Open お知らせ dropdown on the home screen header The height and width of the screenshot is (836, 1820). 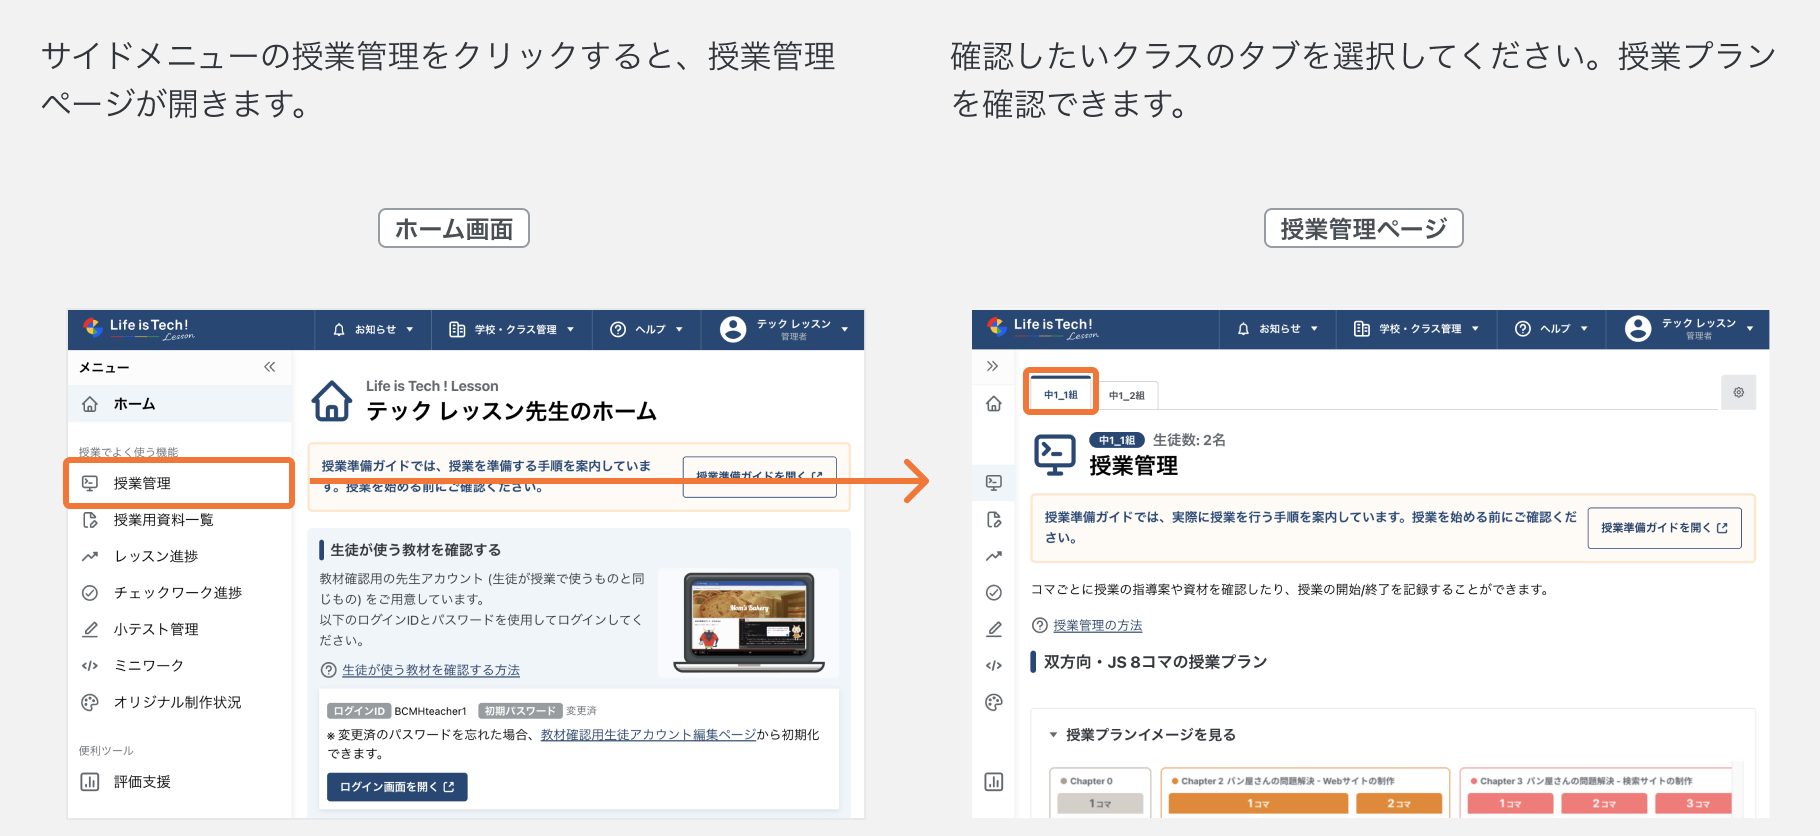pos(373,329)
